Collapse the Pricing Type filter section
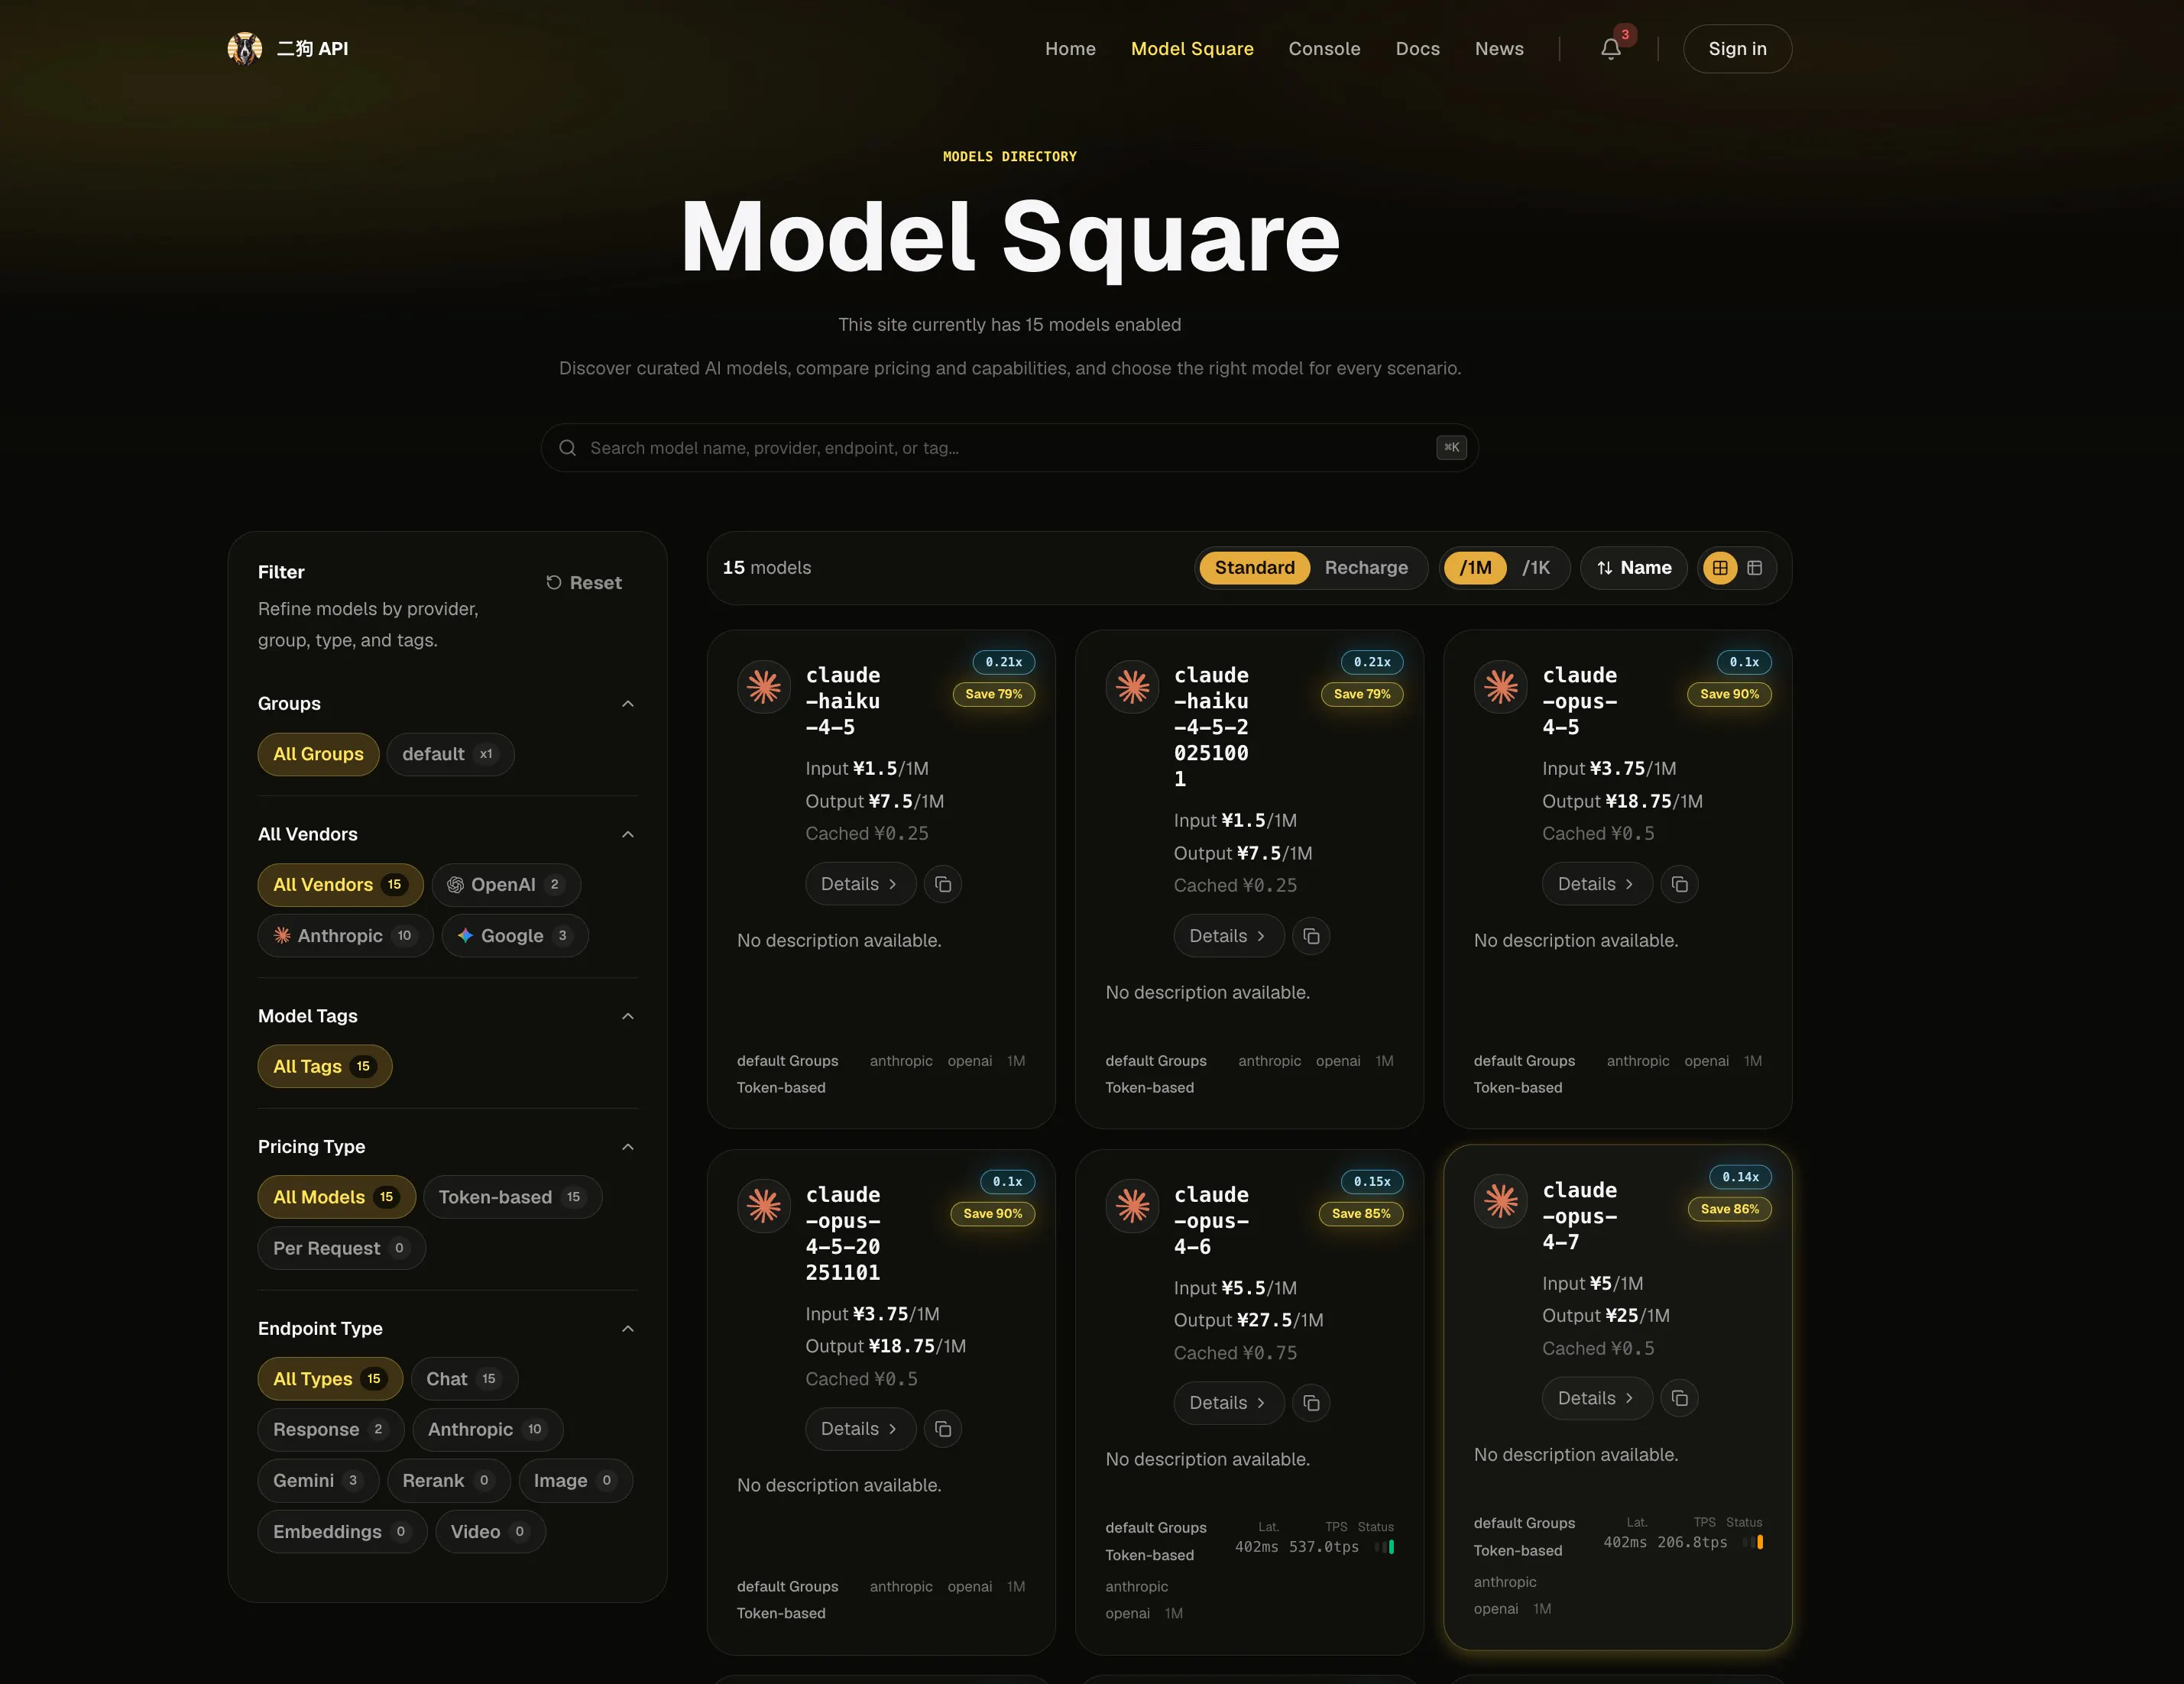Screen dimensions: 2184x1684 pos(628,1147)
